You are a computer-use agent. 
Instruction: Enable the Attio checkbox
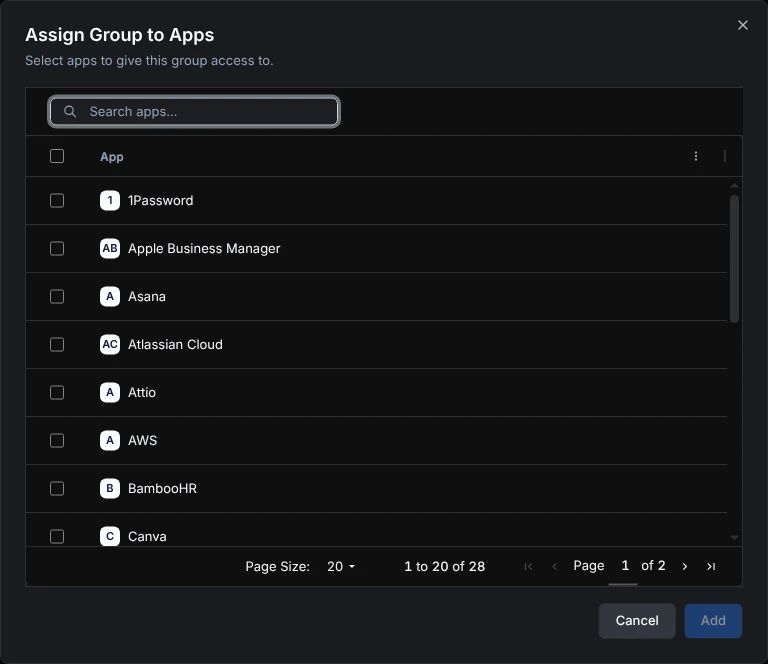point(57,392)
